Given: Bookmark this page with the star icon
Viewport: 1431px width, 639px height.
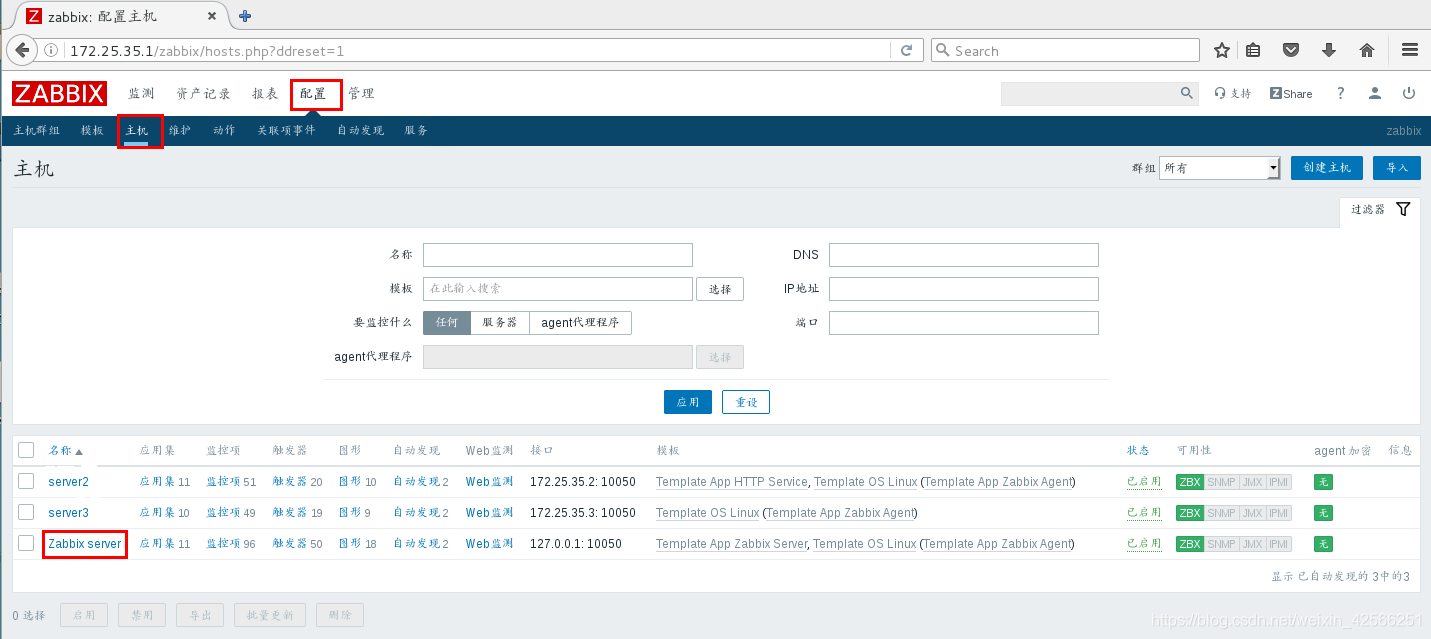Looking at the screenshot, I should pyautogui.click(x=1221, y=50).
